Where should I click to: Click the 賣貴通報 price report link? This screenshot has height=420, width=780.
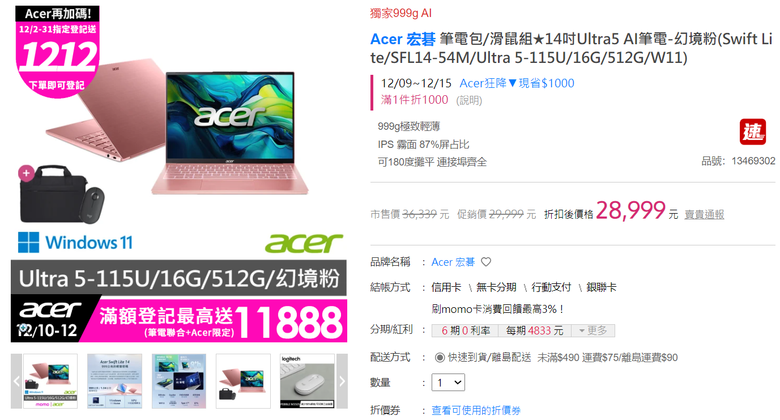point(704,214)
